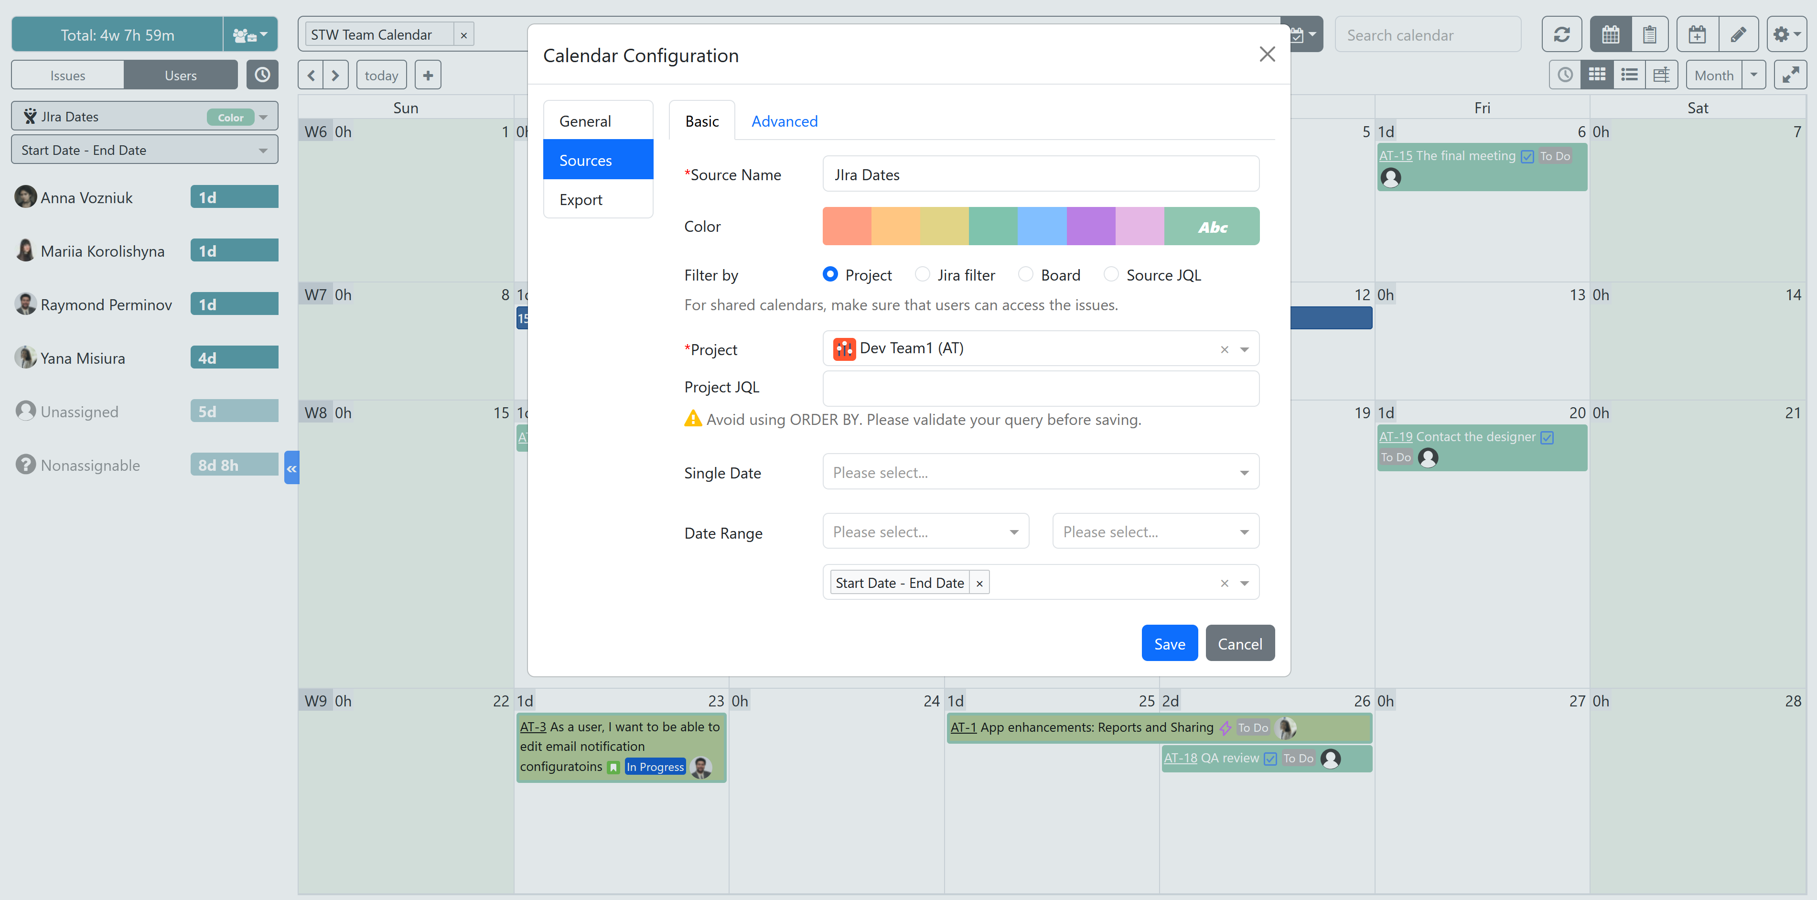The image size is (1817, 900).
Task: Click the Search calendar field
Action: tap(1428, 34)
